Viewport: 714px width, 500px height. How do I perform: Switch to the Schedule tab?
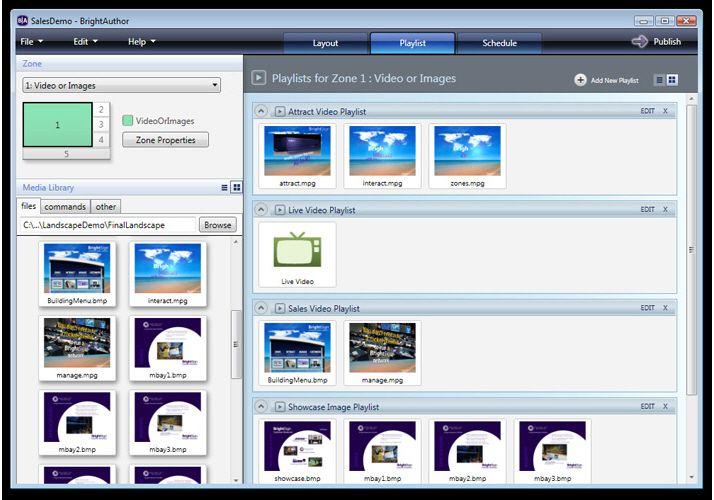pos(499,43)
